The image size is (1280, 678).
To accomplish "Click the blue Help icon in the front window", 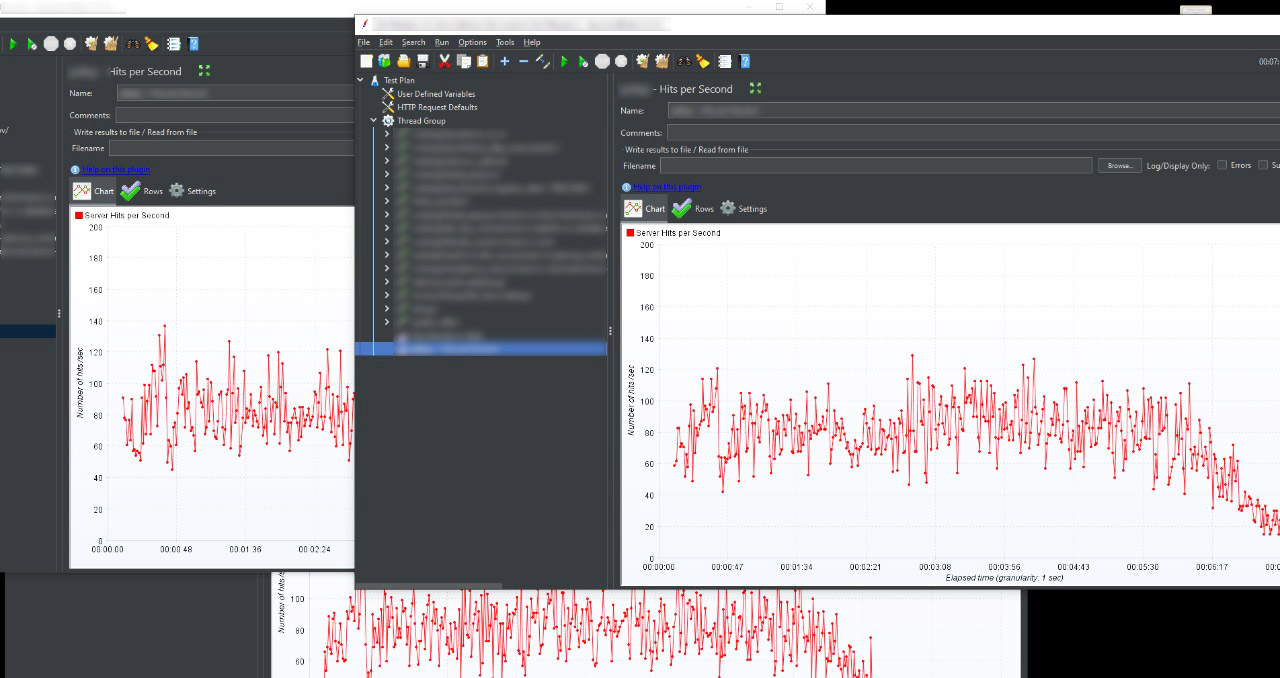I will click(745, 61).
